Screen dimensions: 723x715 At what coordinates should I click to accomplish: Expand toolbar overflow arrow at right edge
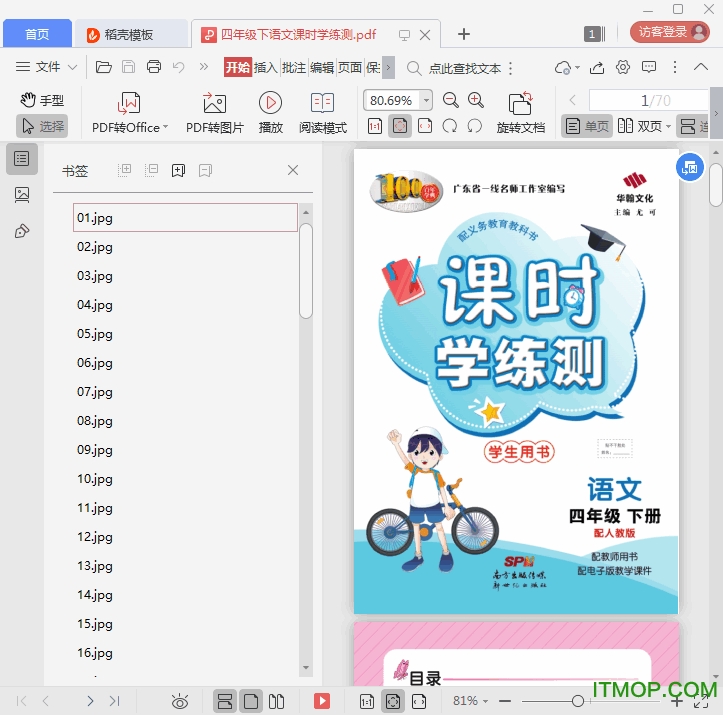point(716,113)
